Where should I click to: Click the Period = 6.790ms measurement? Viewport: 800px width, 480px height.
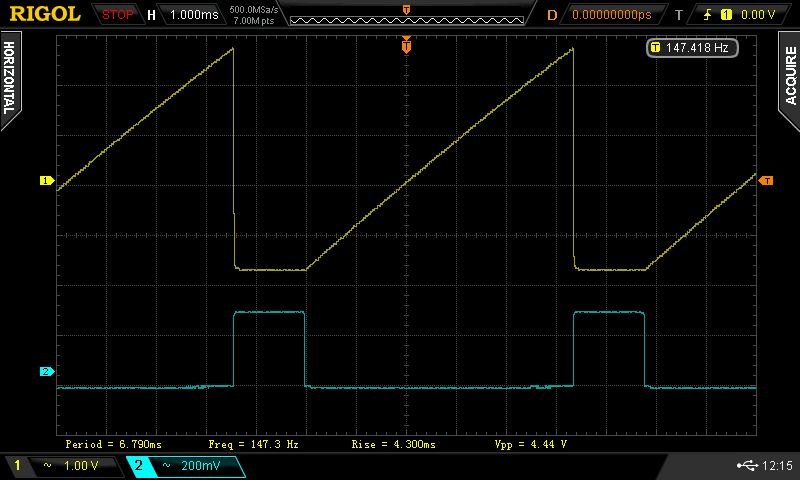tap(113, 444)
